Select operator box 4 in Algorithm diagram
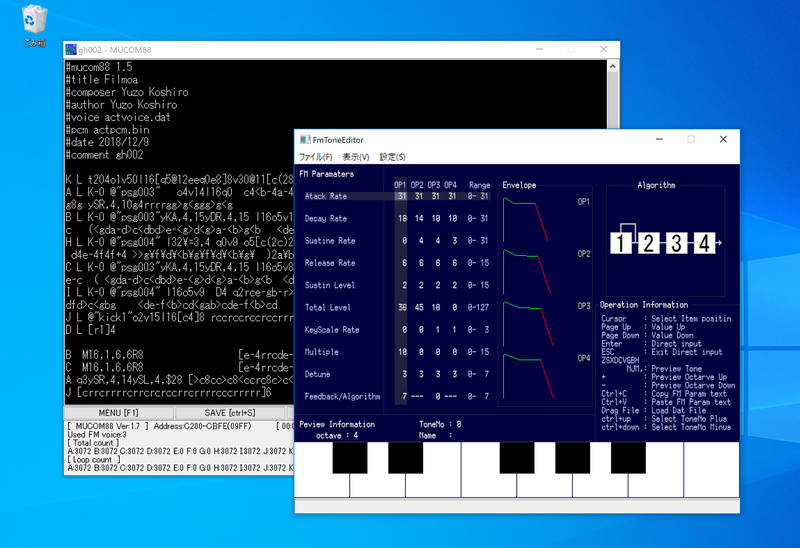This screenshot has width=800, height=548. click(x=704, y=243)
